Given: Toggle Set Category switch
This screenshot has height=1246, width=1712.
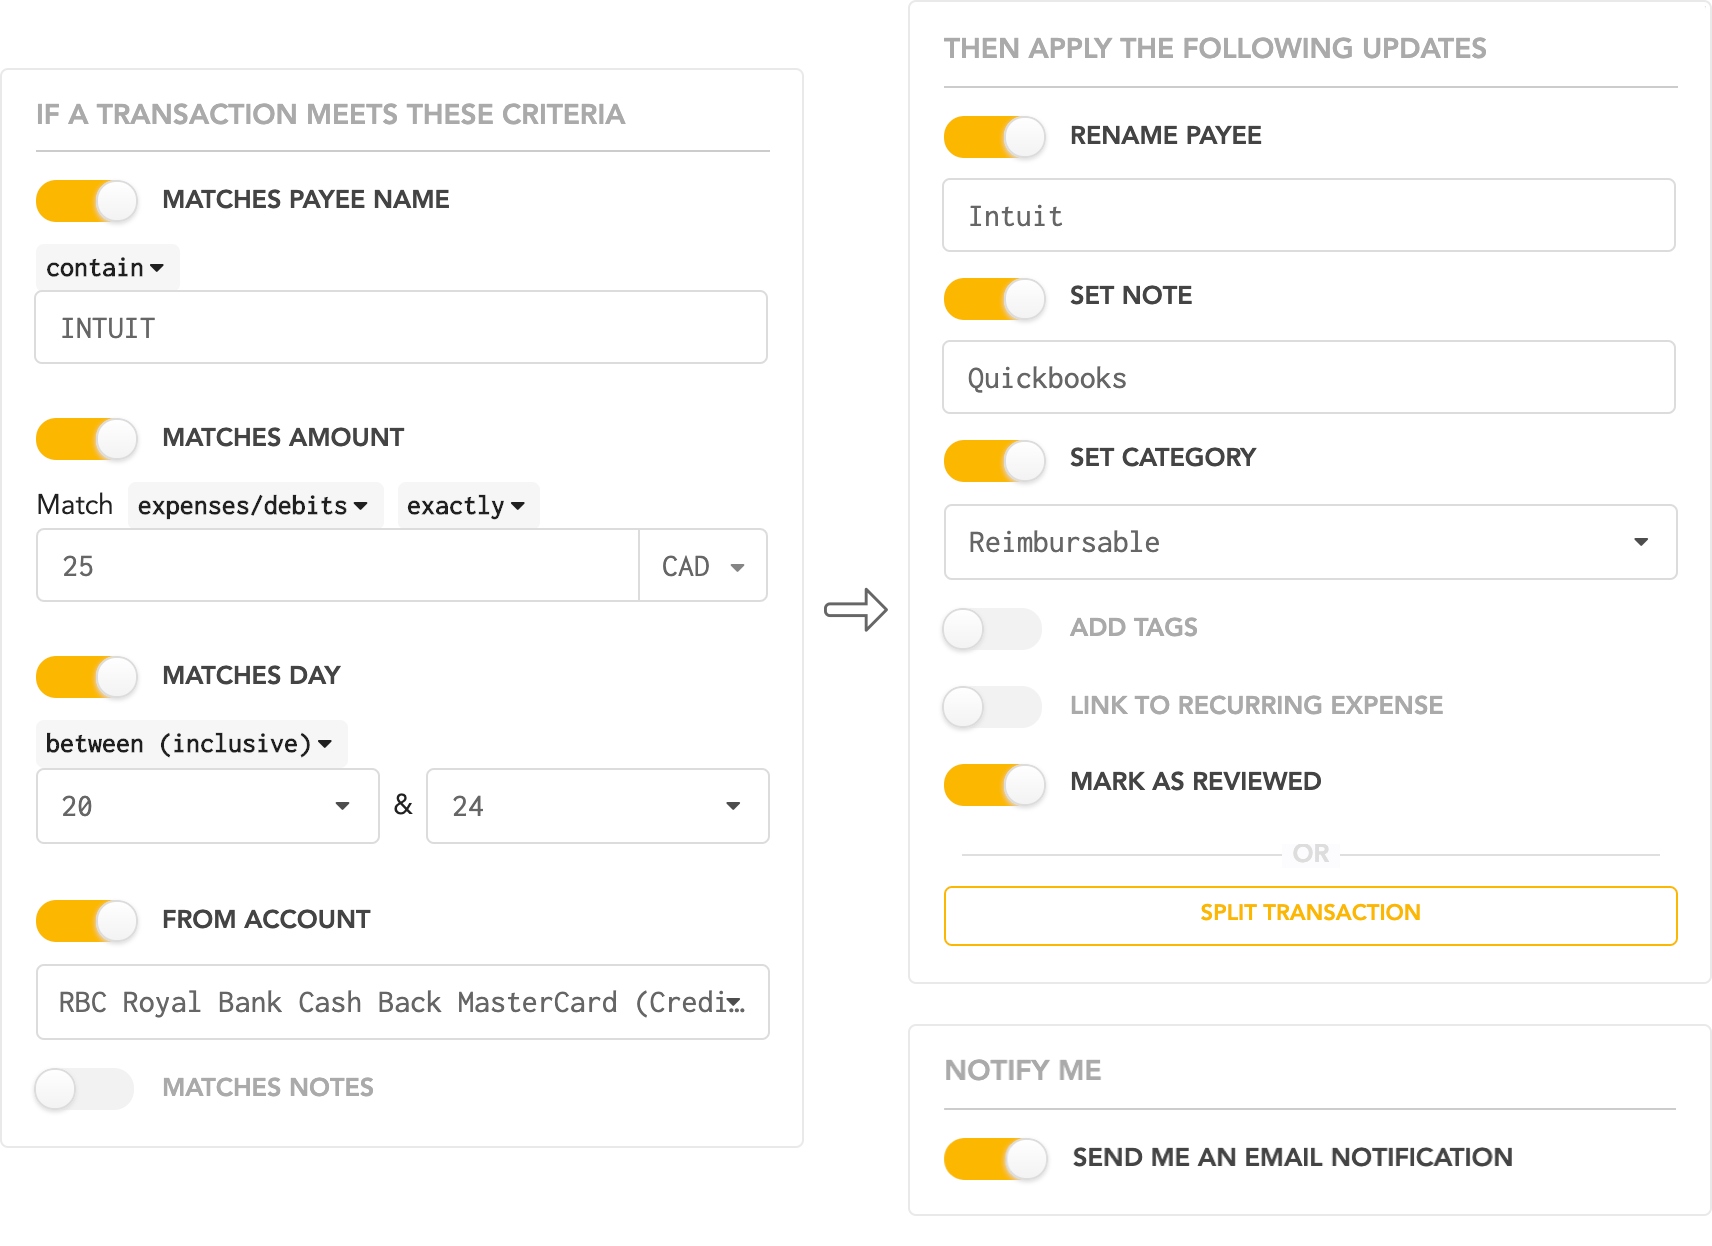Looking at the screenshot, I should pyautogui.click(x=995, y=461).
